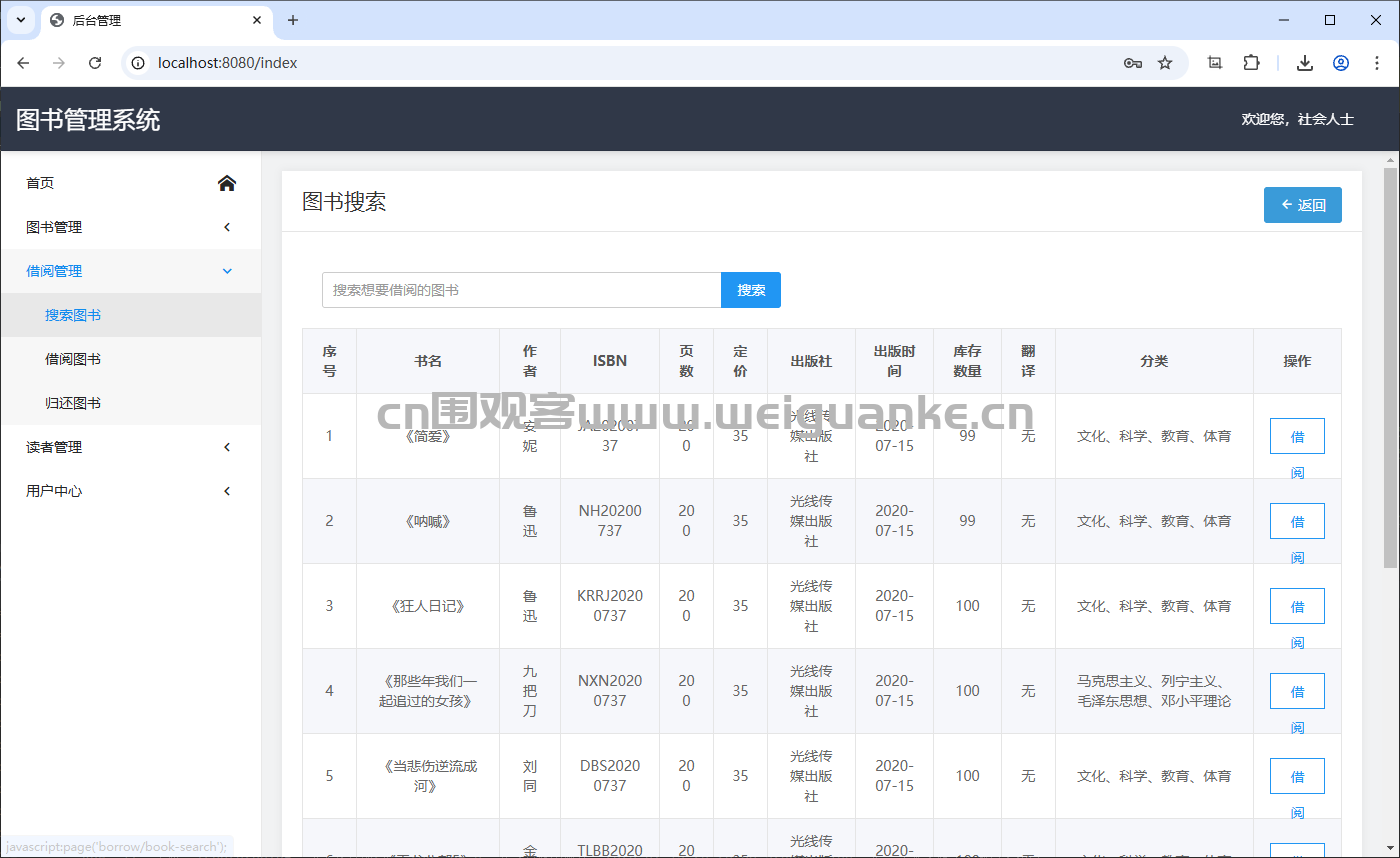Borrow 《当悲伤逆流成河》 with 借阅 button
Screen dimensions: 1400x858
tap(1297, 776)
